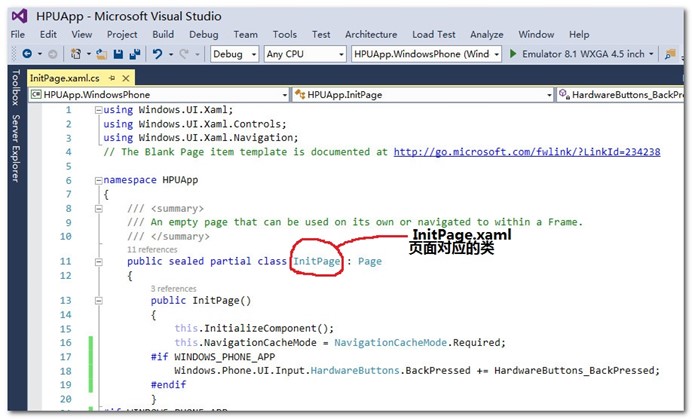This screenshot has width=692, height=419.
Task: Click HardwareButtons type name on line 18
Action: click(x=355, y=370)
